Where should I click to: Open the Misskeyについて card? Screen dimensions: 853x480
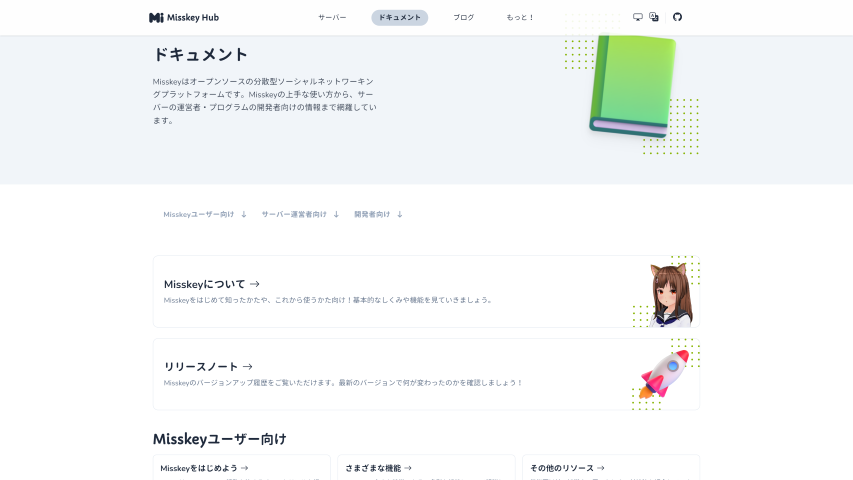click(x=426, y=292)
